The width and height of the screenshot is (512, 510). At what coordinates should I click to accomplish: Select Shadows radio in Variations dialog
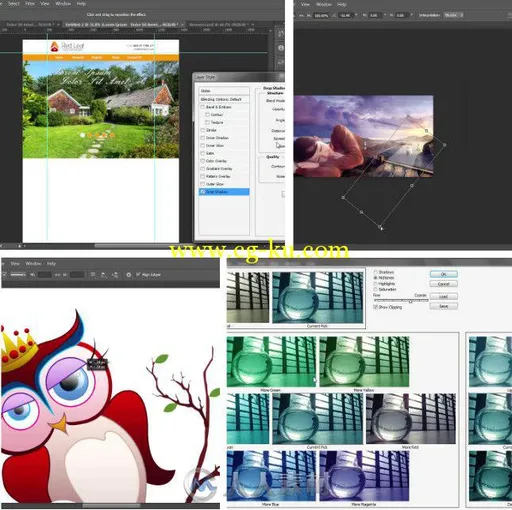(x=376, y=272)
